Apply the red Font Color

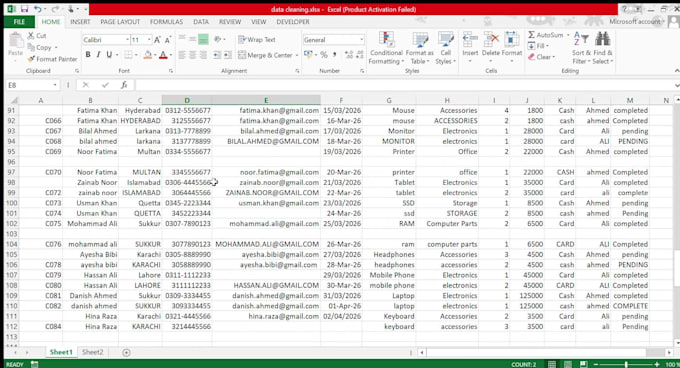(163, 55)
